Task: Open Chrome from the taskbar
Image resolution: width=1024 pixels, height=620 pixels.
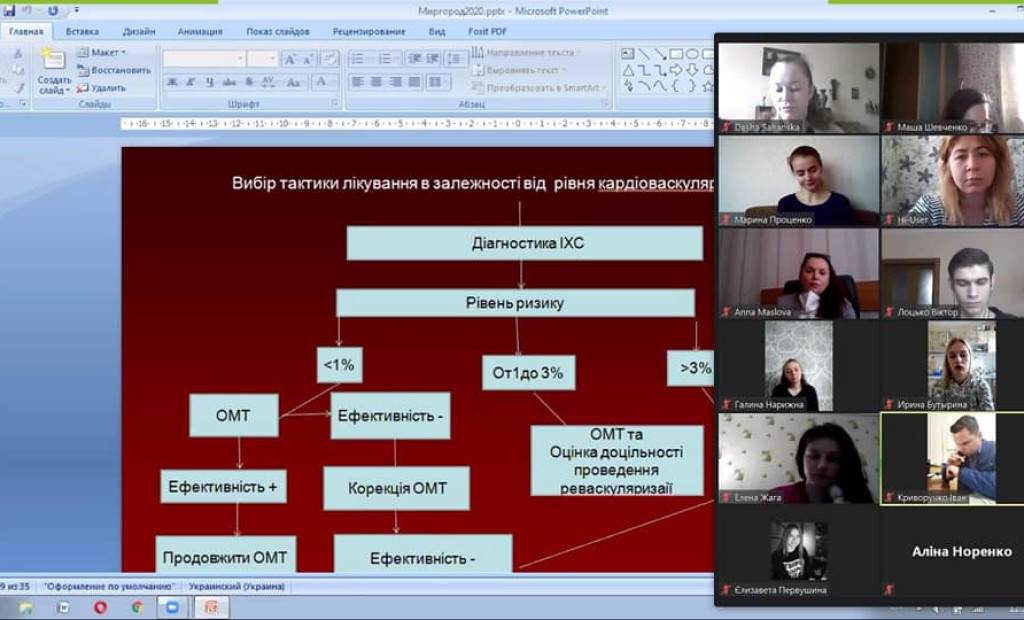Action: click(x=136, y=607)
